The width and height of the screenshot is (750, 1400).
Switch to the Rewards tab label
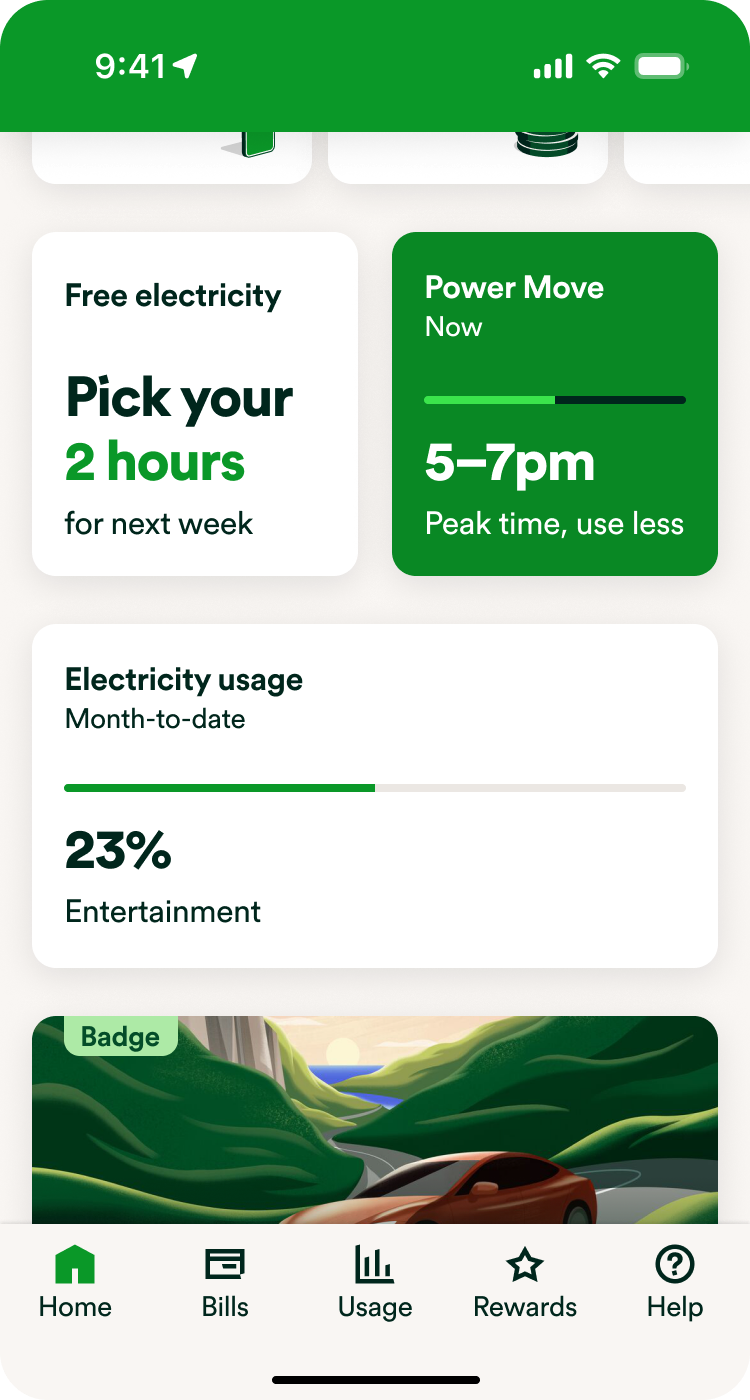coord(525,1307)
